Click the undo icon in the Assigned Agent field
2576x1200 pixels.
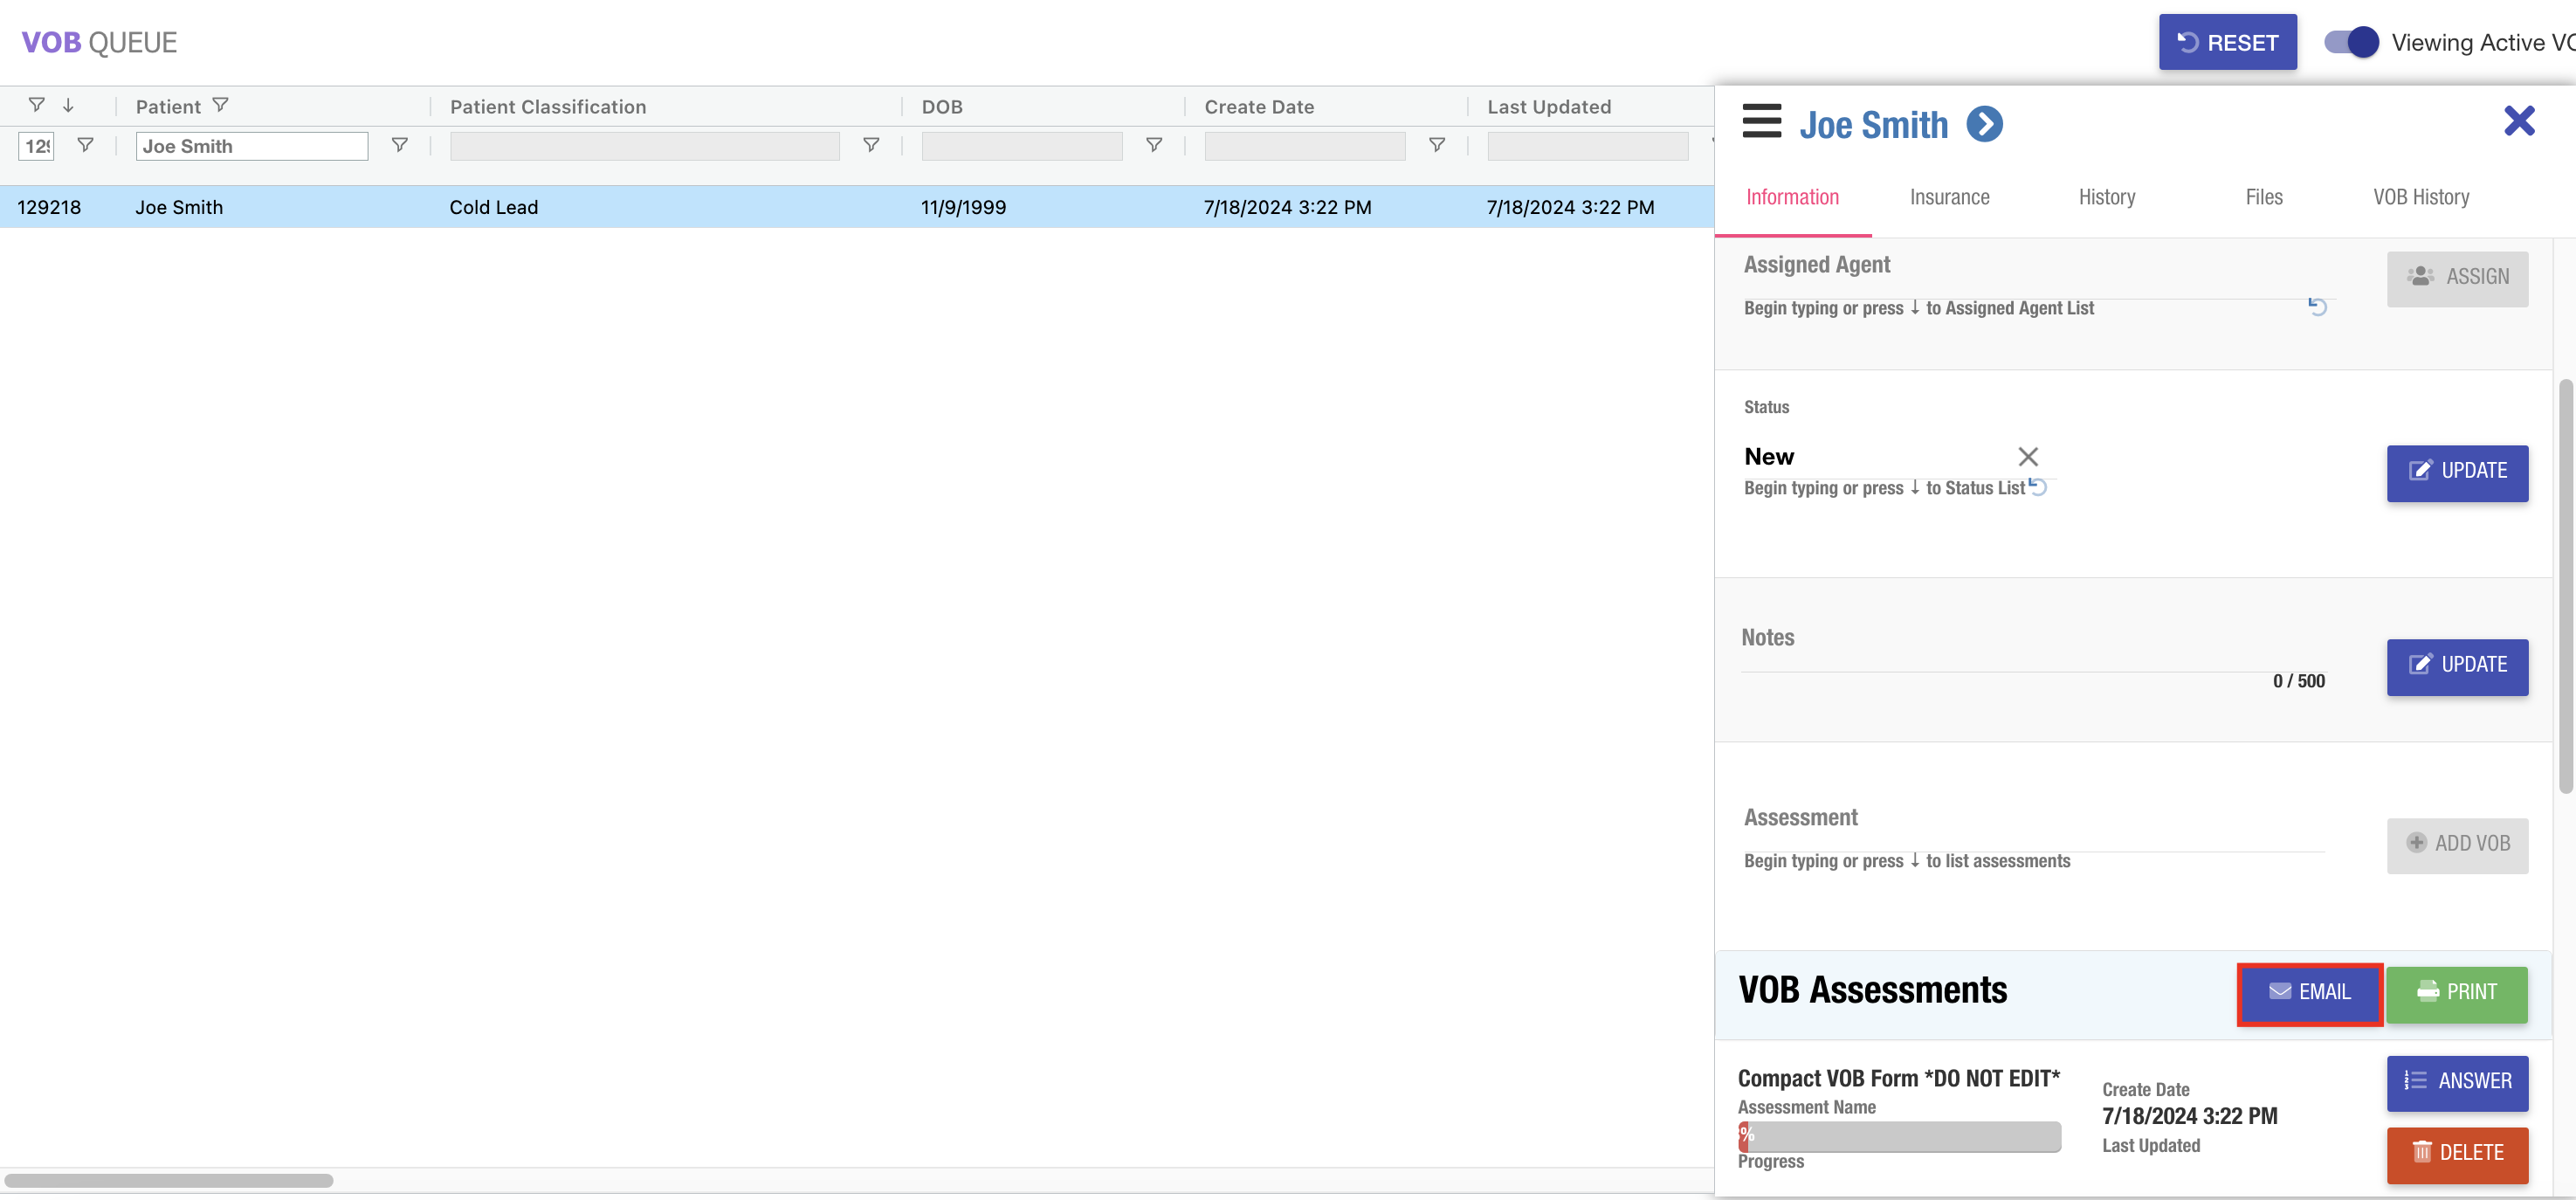click(x=2317, y=306)
